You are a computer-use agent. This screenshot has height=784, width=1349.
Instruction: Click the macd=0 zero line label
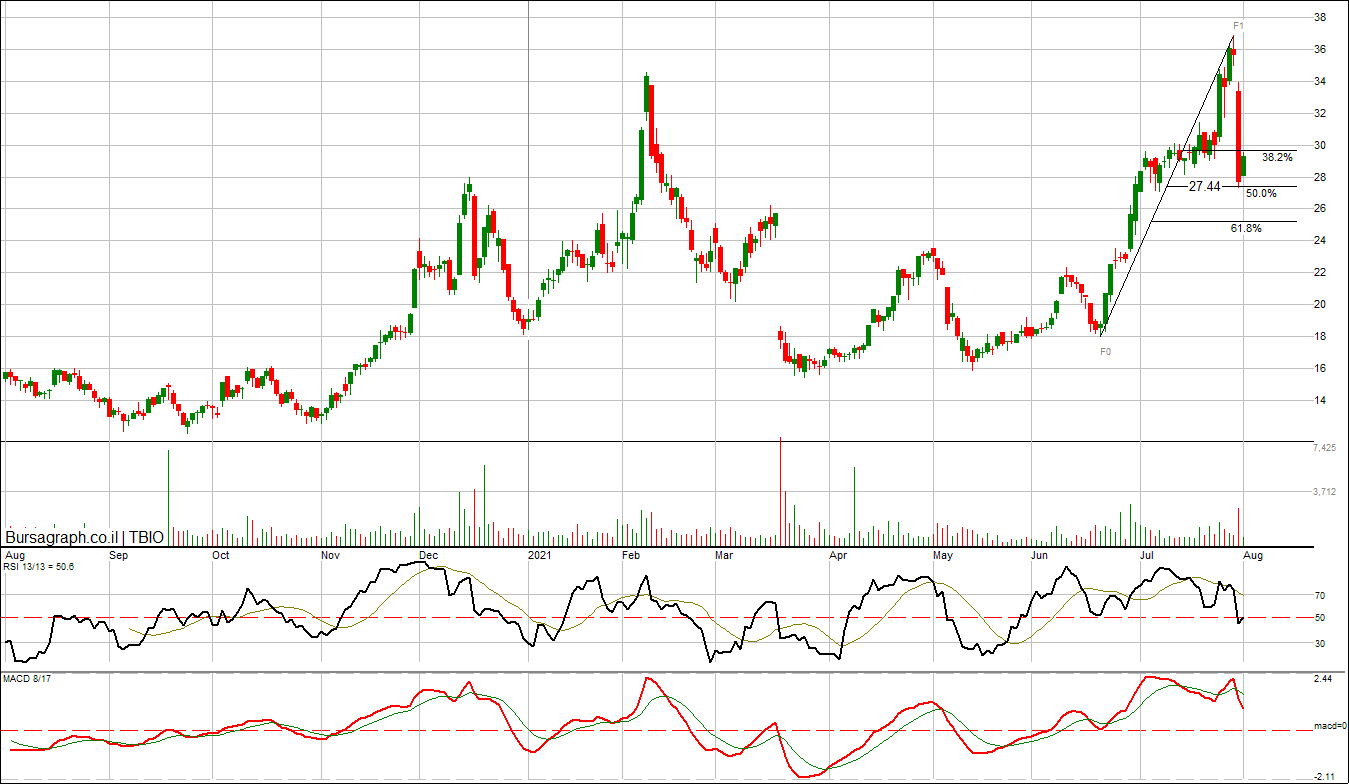pyautogui.click(x=1330, y=727)
